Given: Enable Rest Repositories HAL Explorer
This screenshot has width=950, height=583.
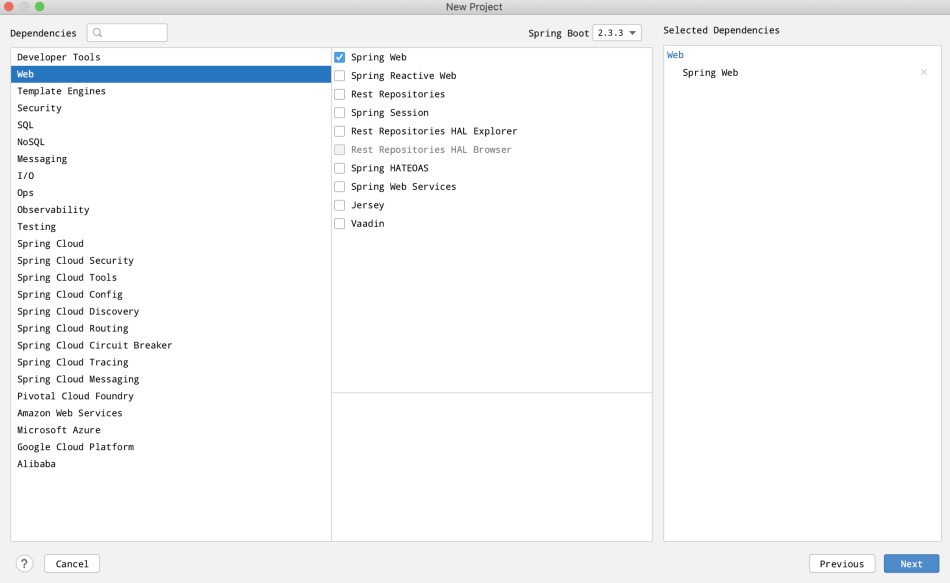Looking at the screenshot, I should click(340, 131).
